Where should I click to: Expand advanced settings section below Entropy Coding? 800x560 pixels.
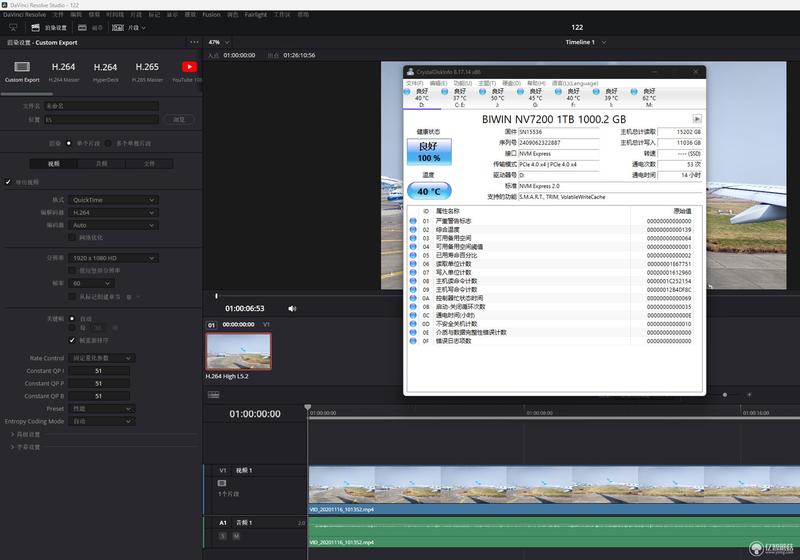26,435
